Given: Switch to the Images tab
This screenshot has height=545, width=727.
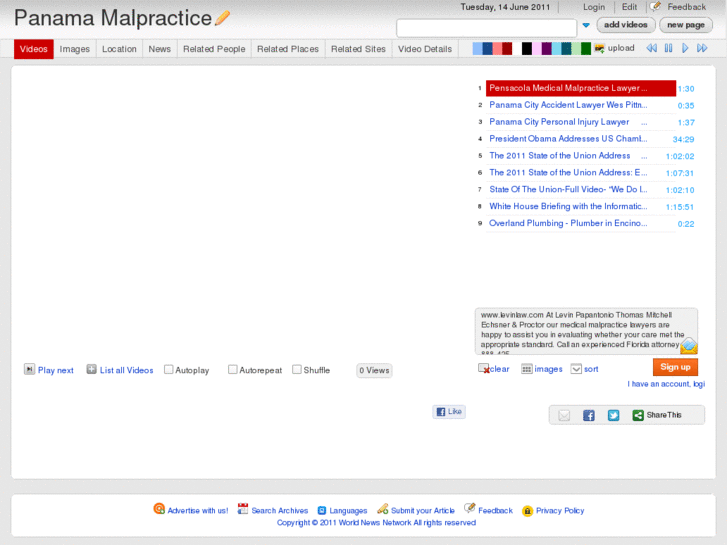Looking at the screenshot, I should (75, 49).
